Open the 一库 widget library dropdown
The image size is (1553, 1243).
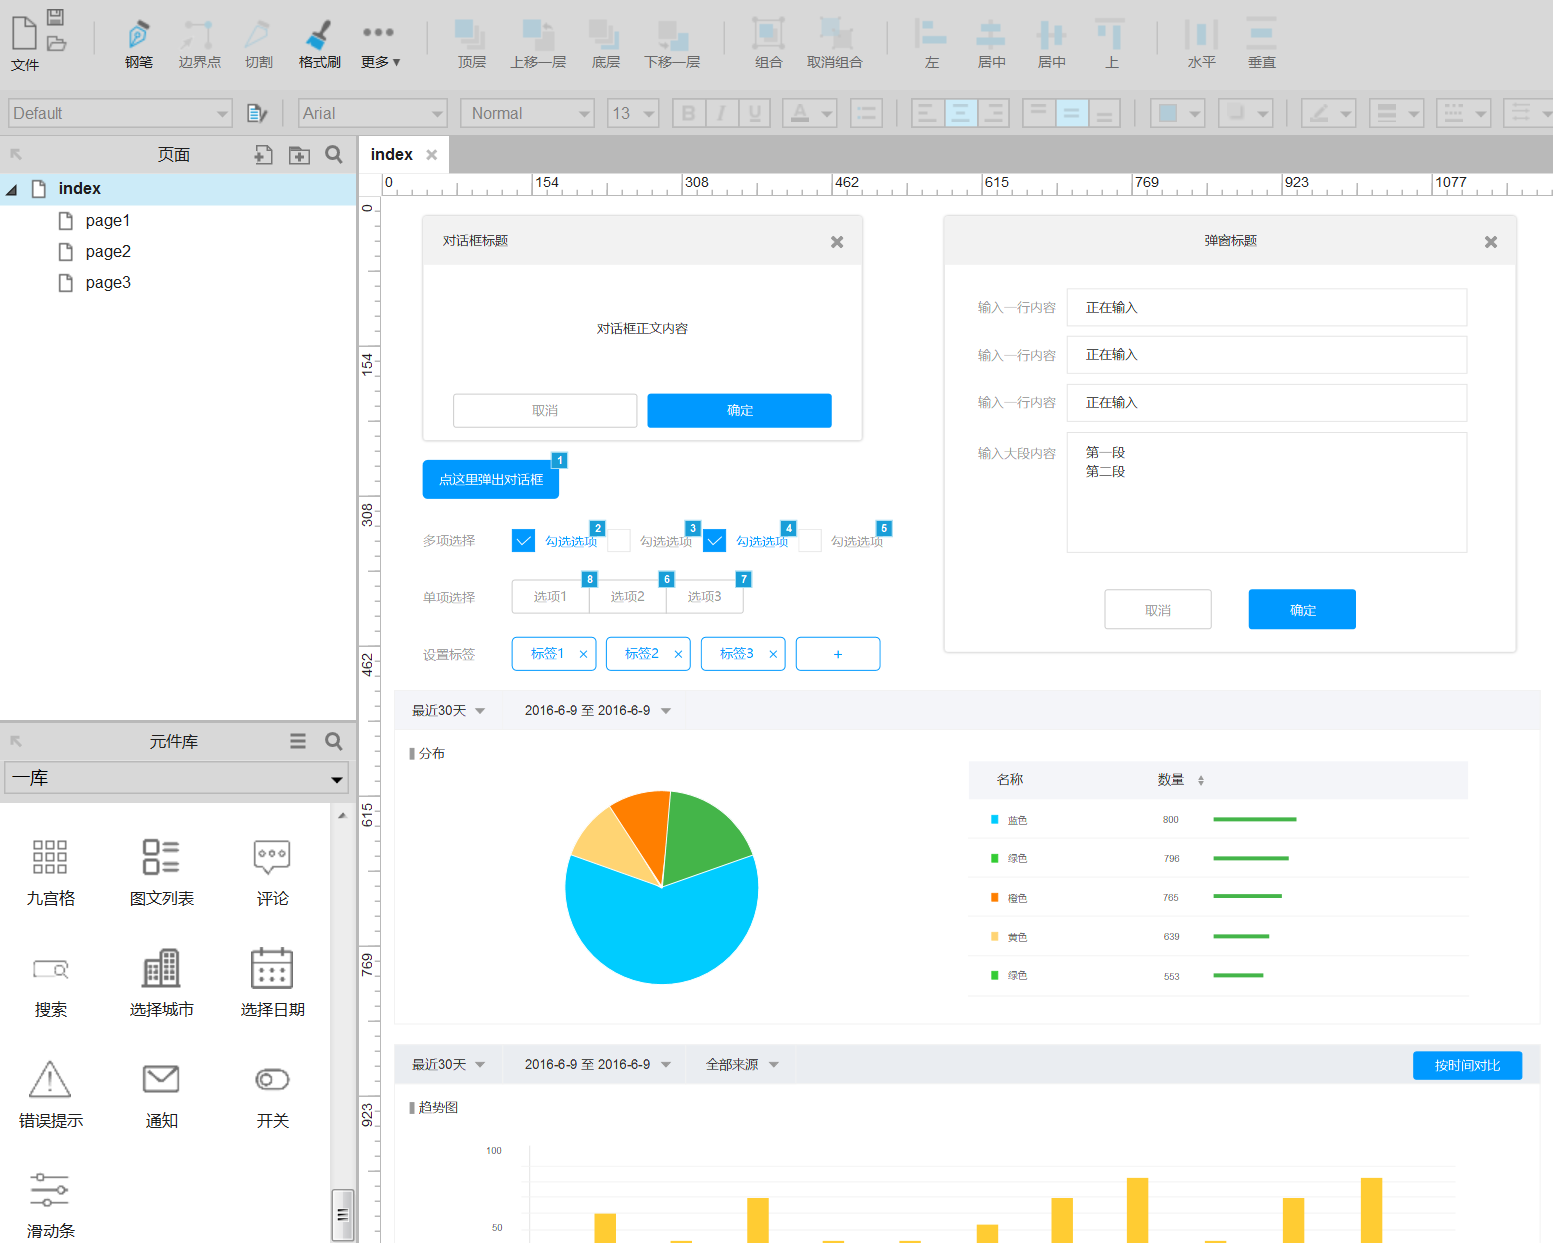(x=176, y=778)
